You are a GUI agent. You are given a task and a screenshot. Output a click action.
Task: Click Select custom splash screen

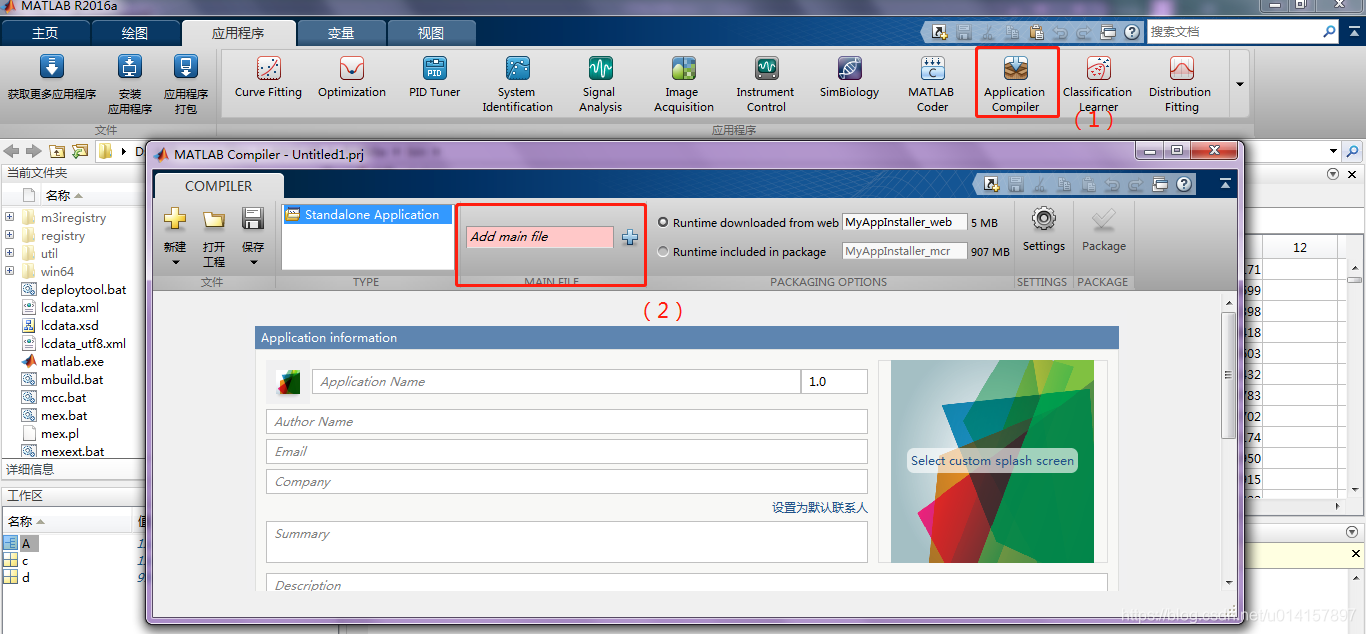[x=992, y=461]
